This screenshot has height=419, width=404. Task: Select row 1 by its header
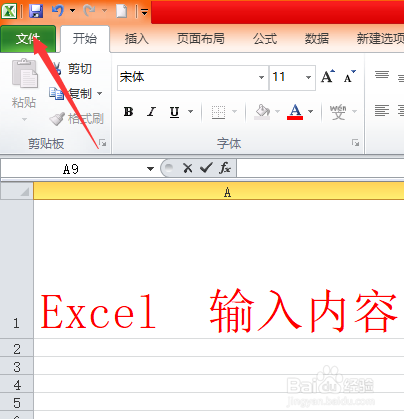pos(16,269)
